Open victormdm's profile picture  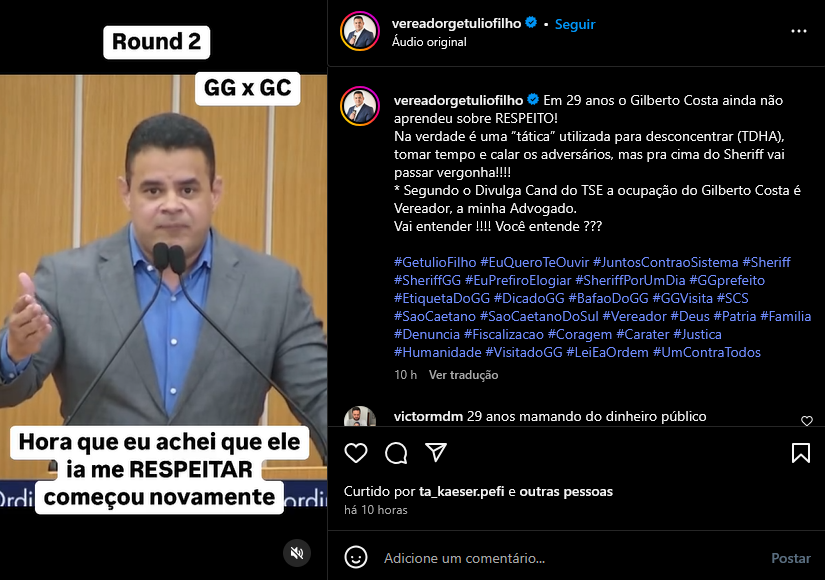[360, 417]
